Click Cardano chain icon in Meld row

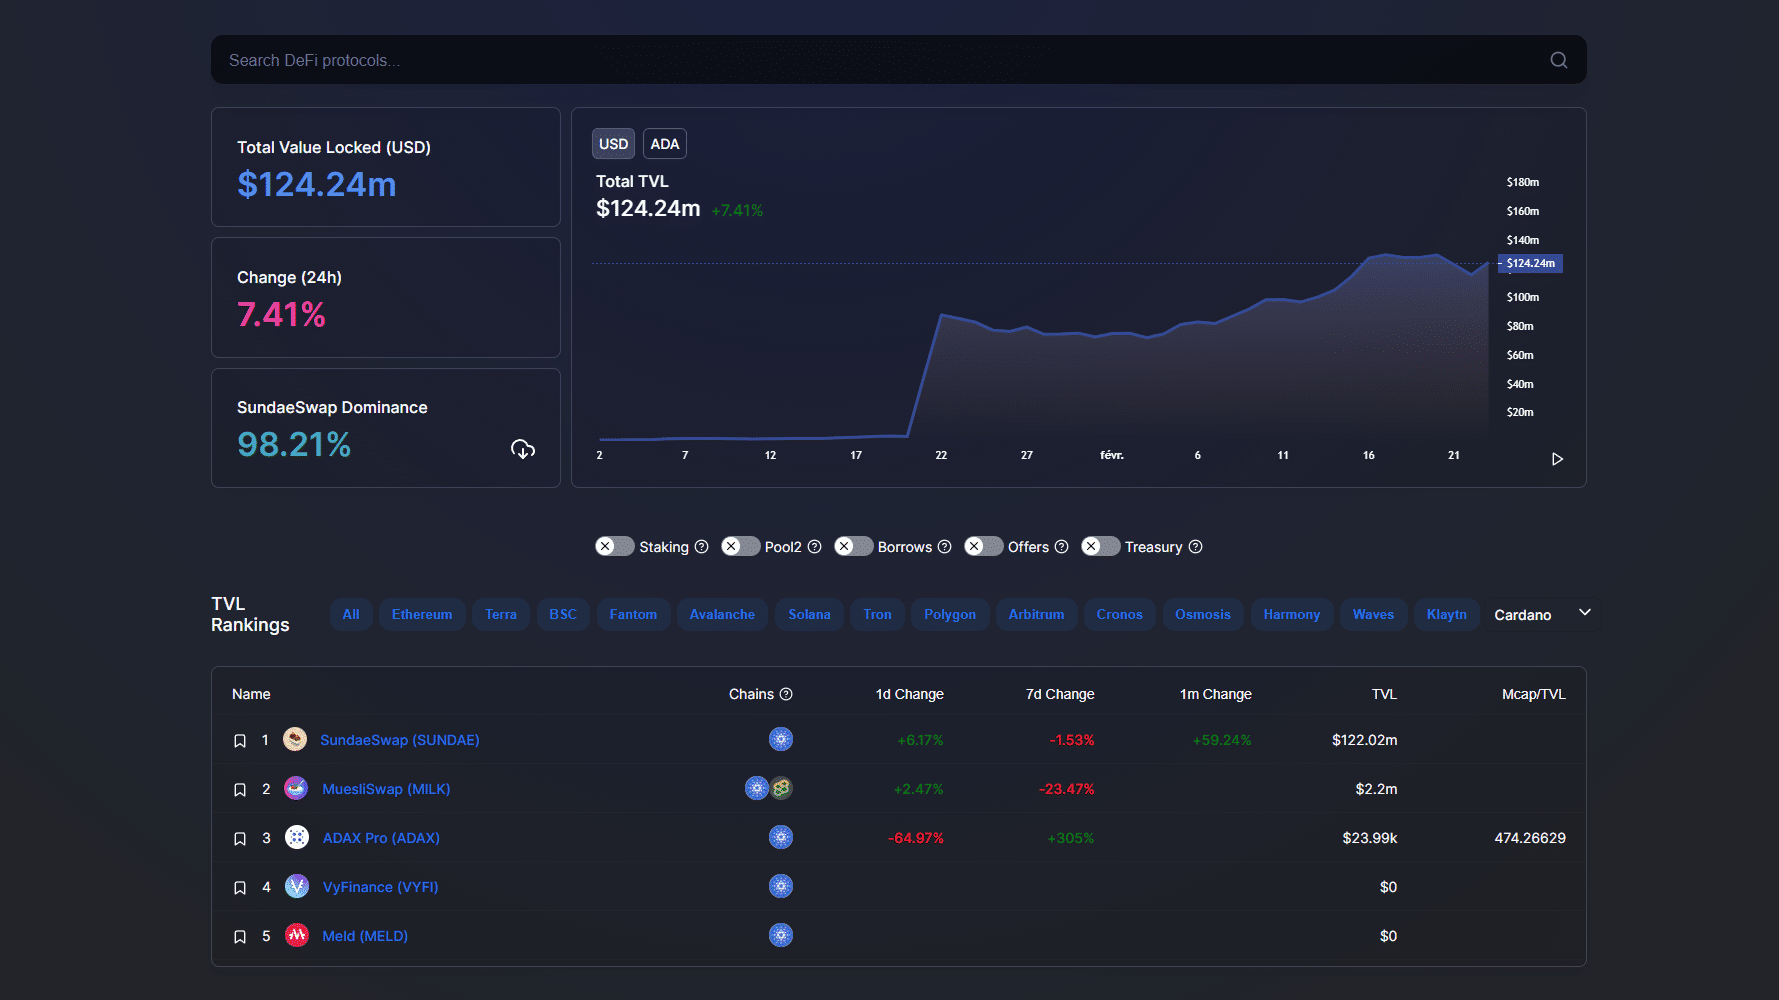[x=781, y=935]
